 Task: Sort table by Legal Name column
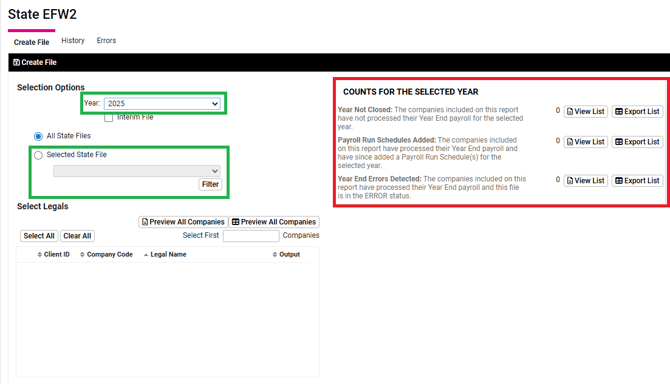point(165,255)
